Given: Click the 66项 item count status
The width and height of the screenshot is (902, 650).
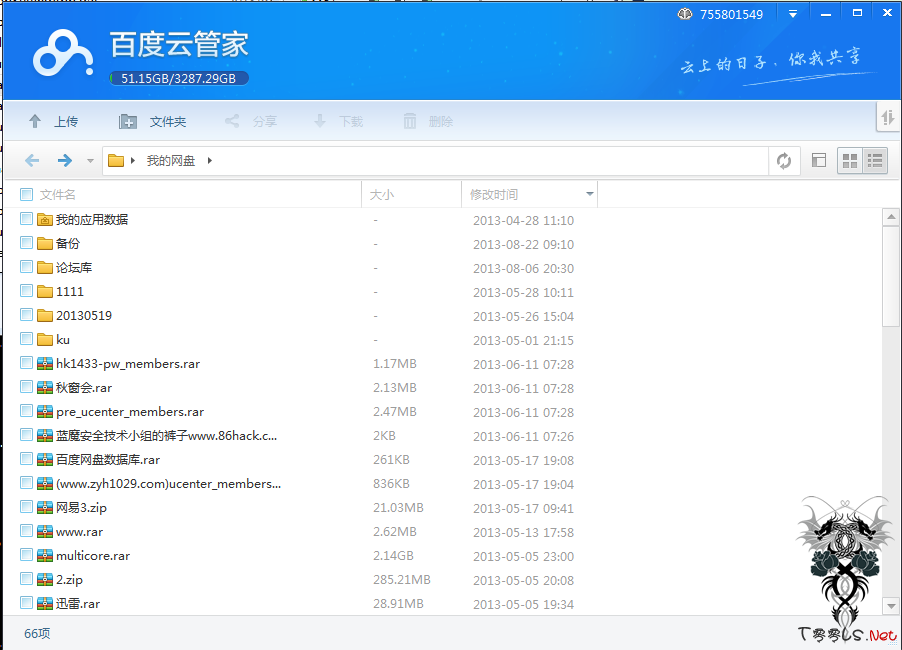Looking at the screenshot, I should (37, 633).
